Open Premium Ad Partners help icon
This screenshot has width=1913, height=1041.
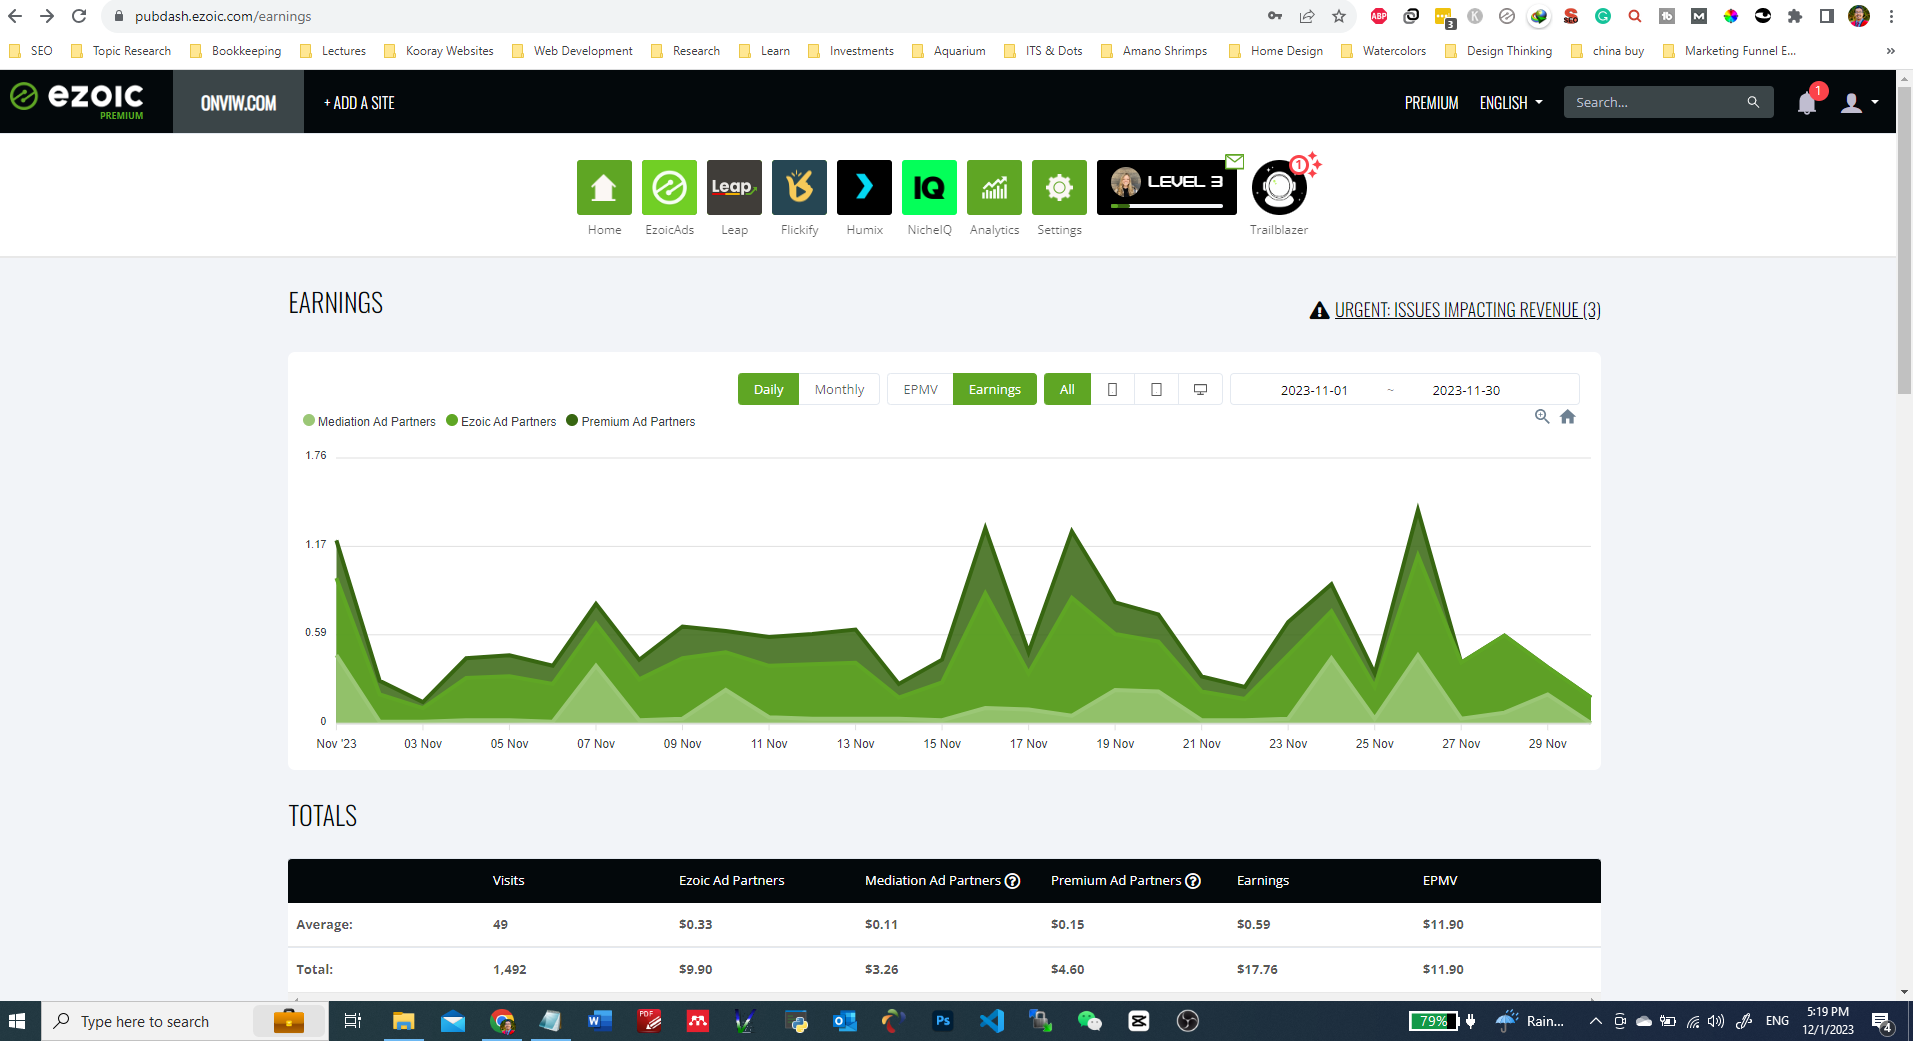pos(1193,881)
